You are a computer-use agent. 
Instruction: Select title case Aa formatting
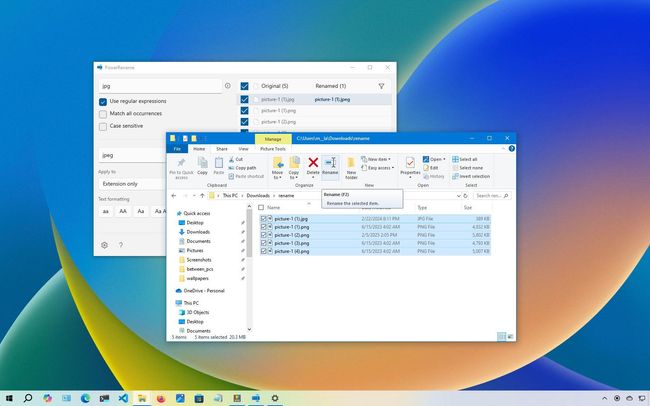pyautogui.click(x=141, y=212)
